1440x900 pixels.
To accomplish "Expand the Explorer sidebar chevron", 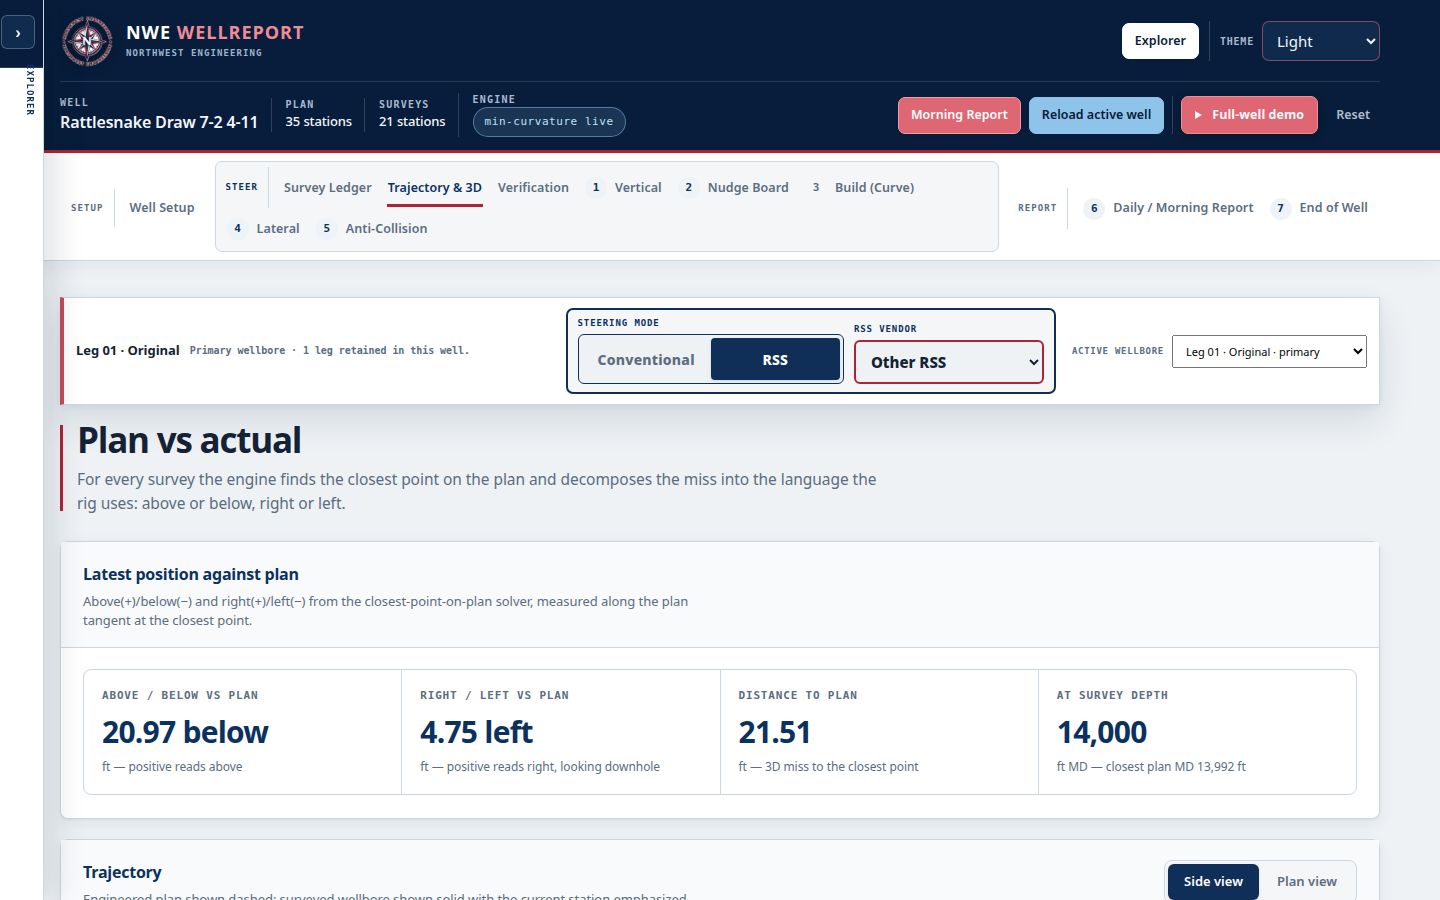I will click(18, 33).
